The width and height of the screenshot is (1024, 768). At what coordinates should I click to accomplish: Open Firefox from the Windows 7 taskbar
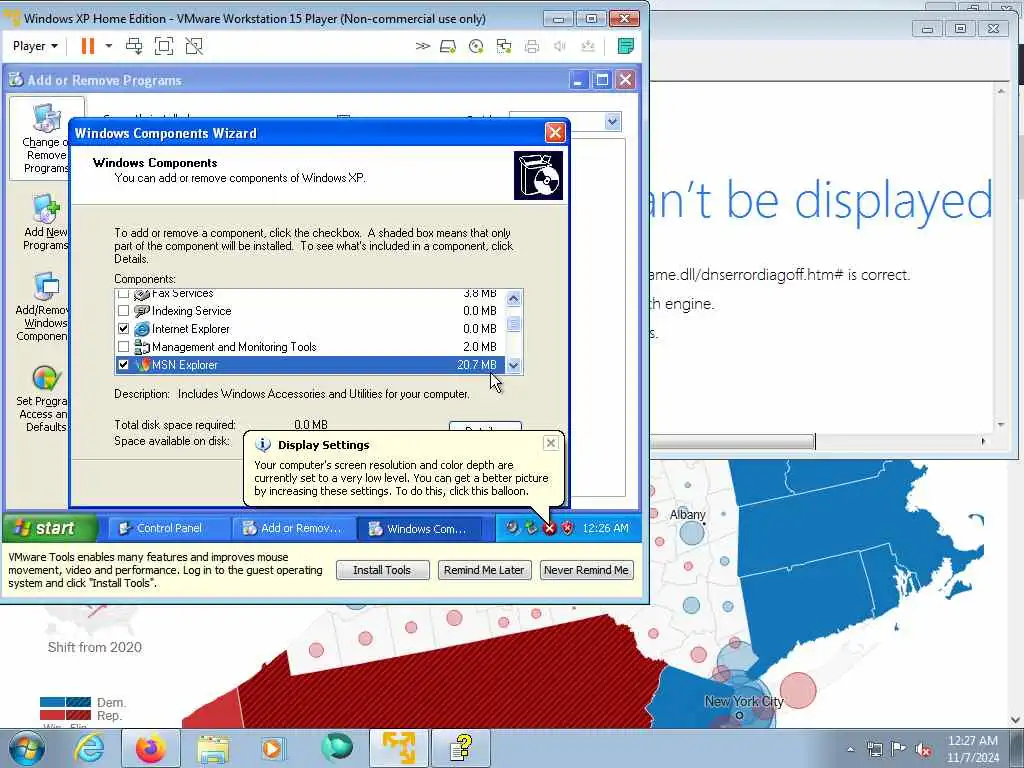pyautogui.click(x=151, y=748)
